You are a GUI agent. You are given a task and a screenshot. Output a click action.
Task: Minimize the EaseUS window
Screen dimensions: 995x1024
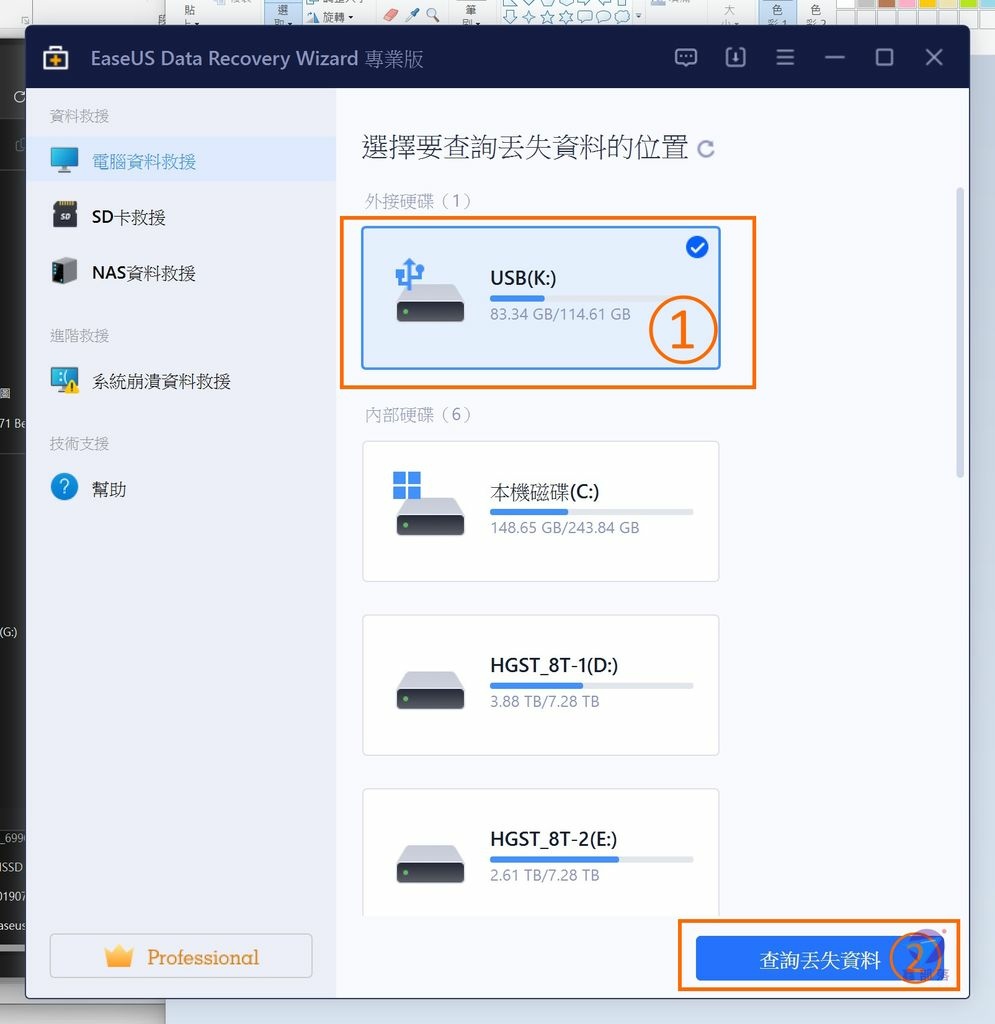click(834, 57)
